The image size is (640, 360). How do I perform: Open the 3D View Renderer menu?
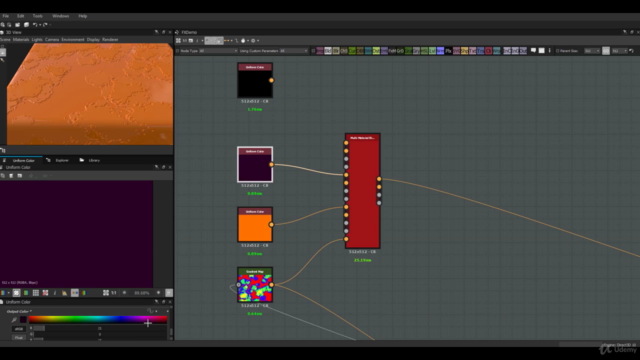click(110, 40)
